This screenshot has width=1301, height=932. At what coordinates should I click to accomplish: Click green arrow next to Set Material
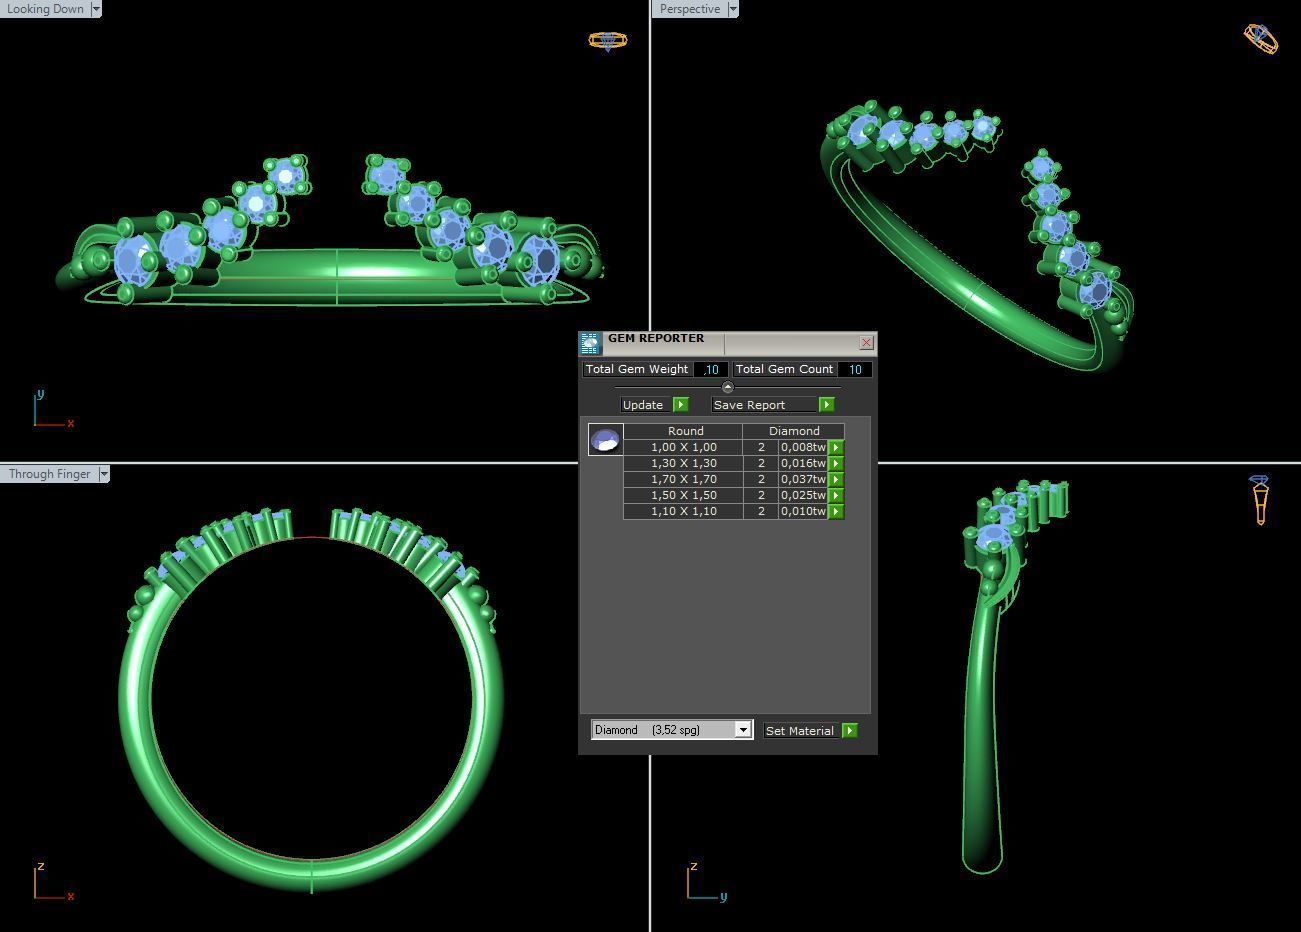849,731
